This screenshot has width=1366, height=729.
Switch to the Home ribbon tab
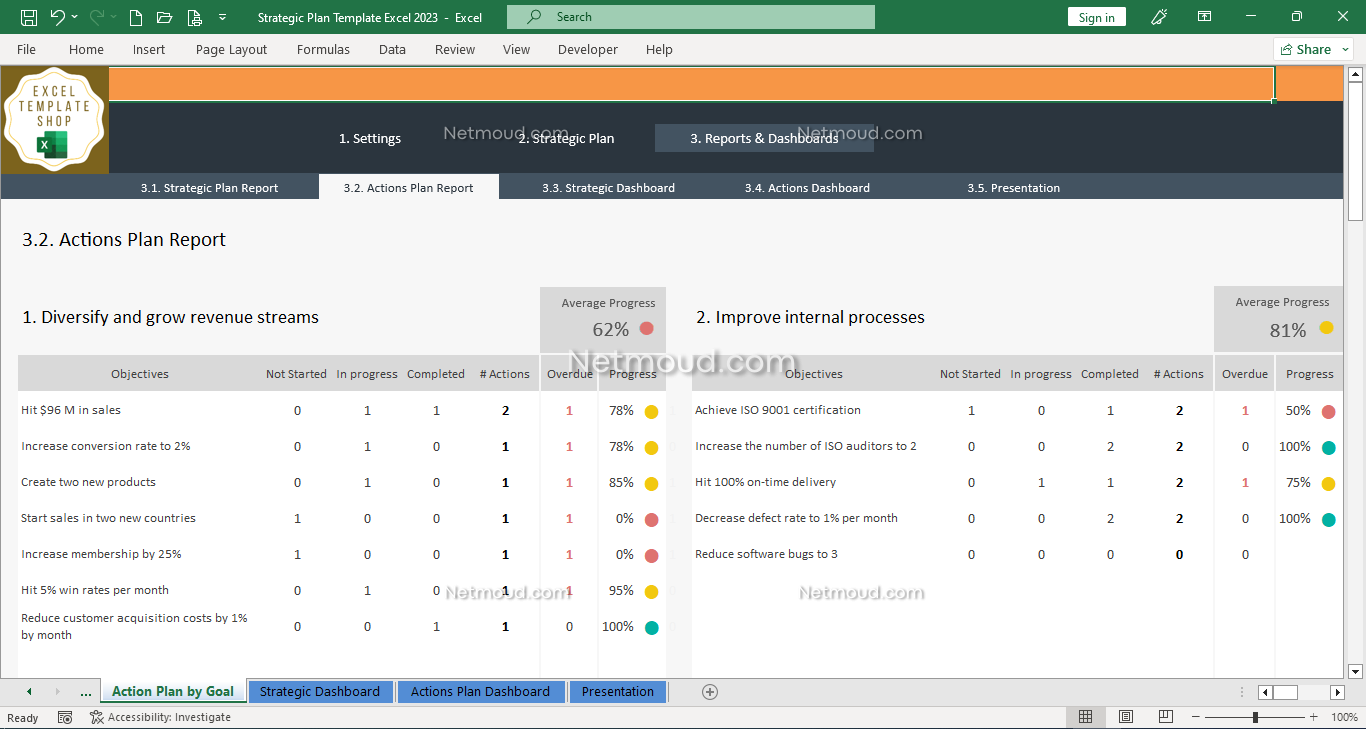[x=86, y=49]
